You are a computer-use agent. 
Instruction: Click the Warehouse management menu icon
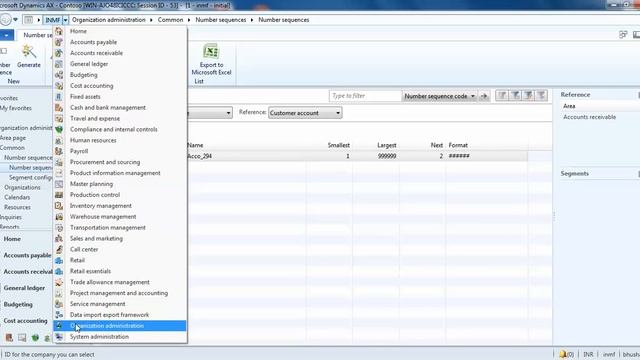click(x=59, y=216)
